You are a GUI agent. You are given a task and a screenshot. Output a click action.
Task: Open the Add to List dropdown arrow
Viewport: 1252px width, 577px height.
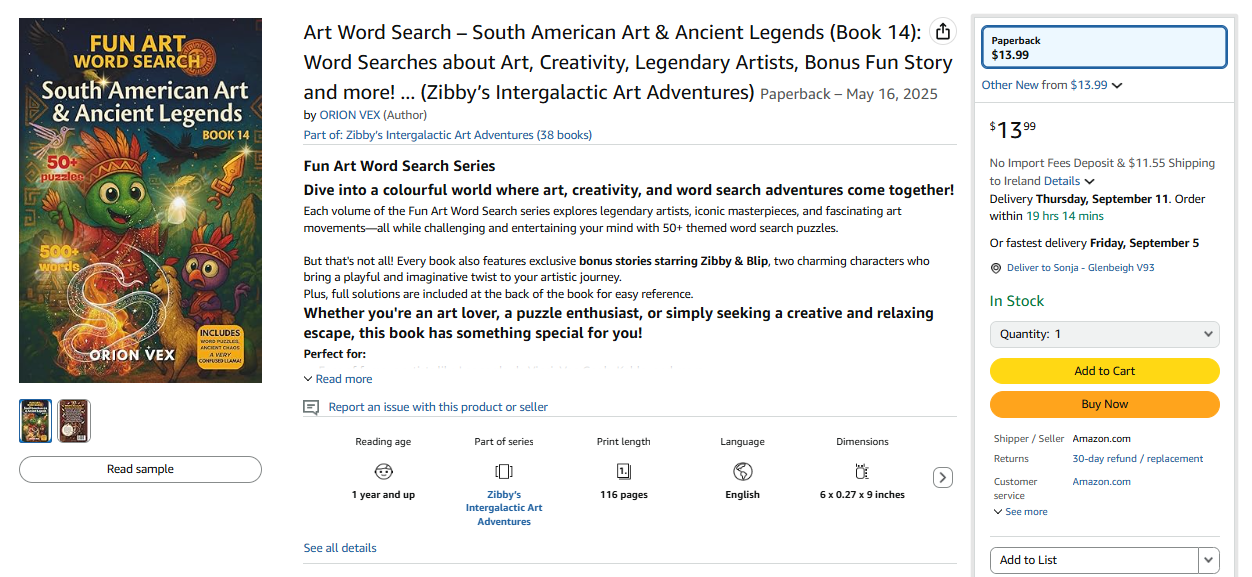click(x=1209, y=560)
